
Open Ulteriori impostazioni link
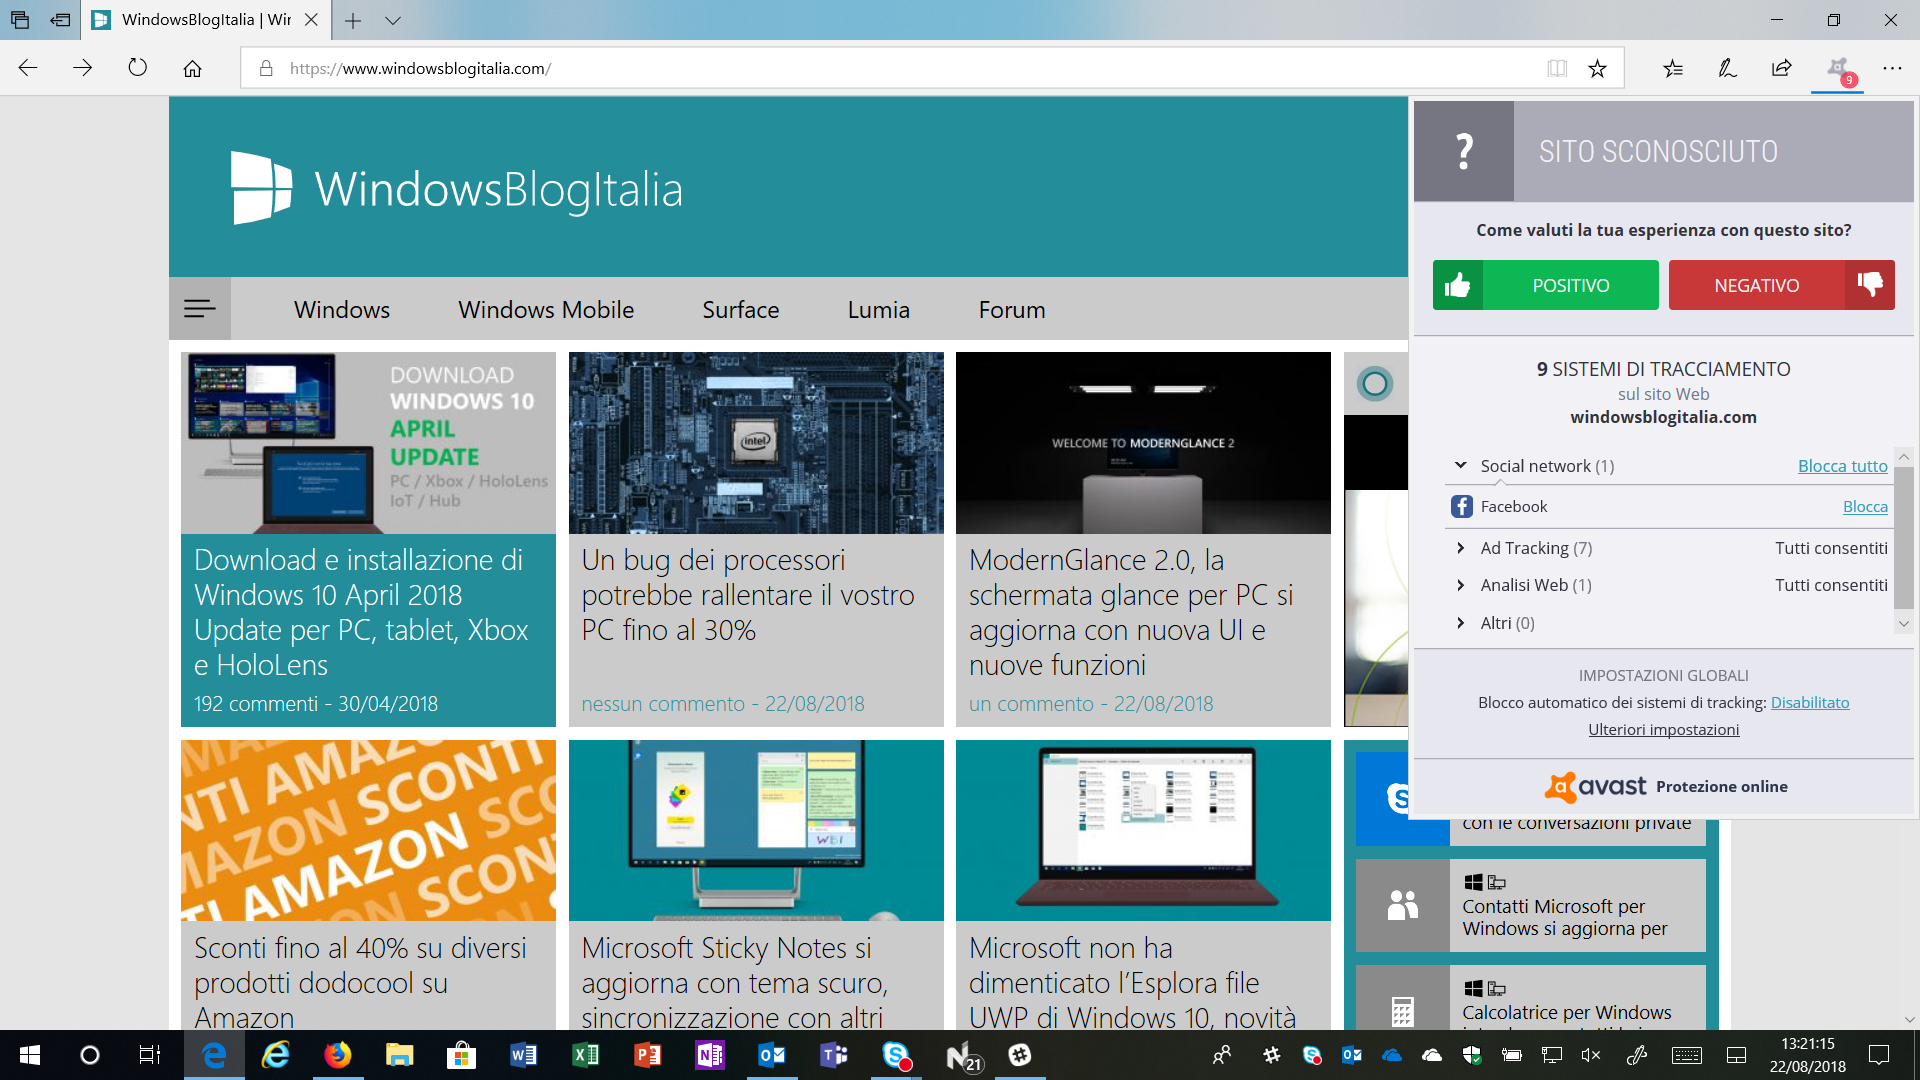pos(1663,730)
